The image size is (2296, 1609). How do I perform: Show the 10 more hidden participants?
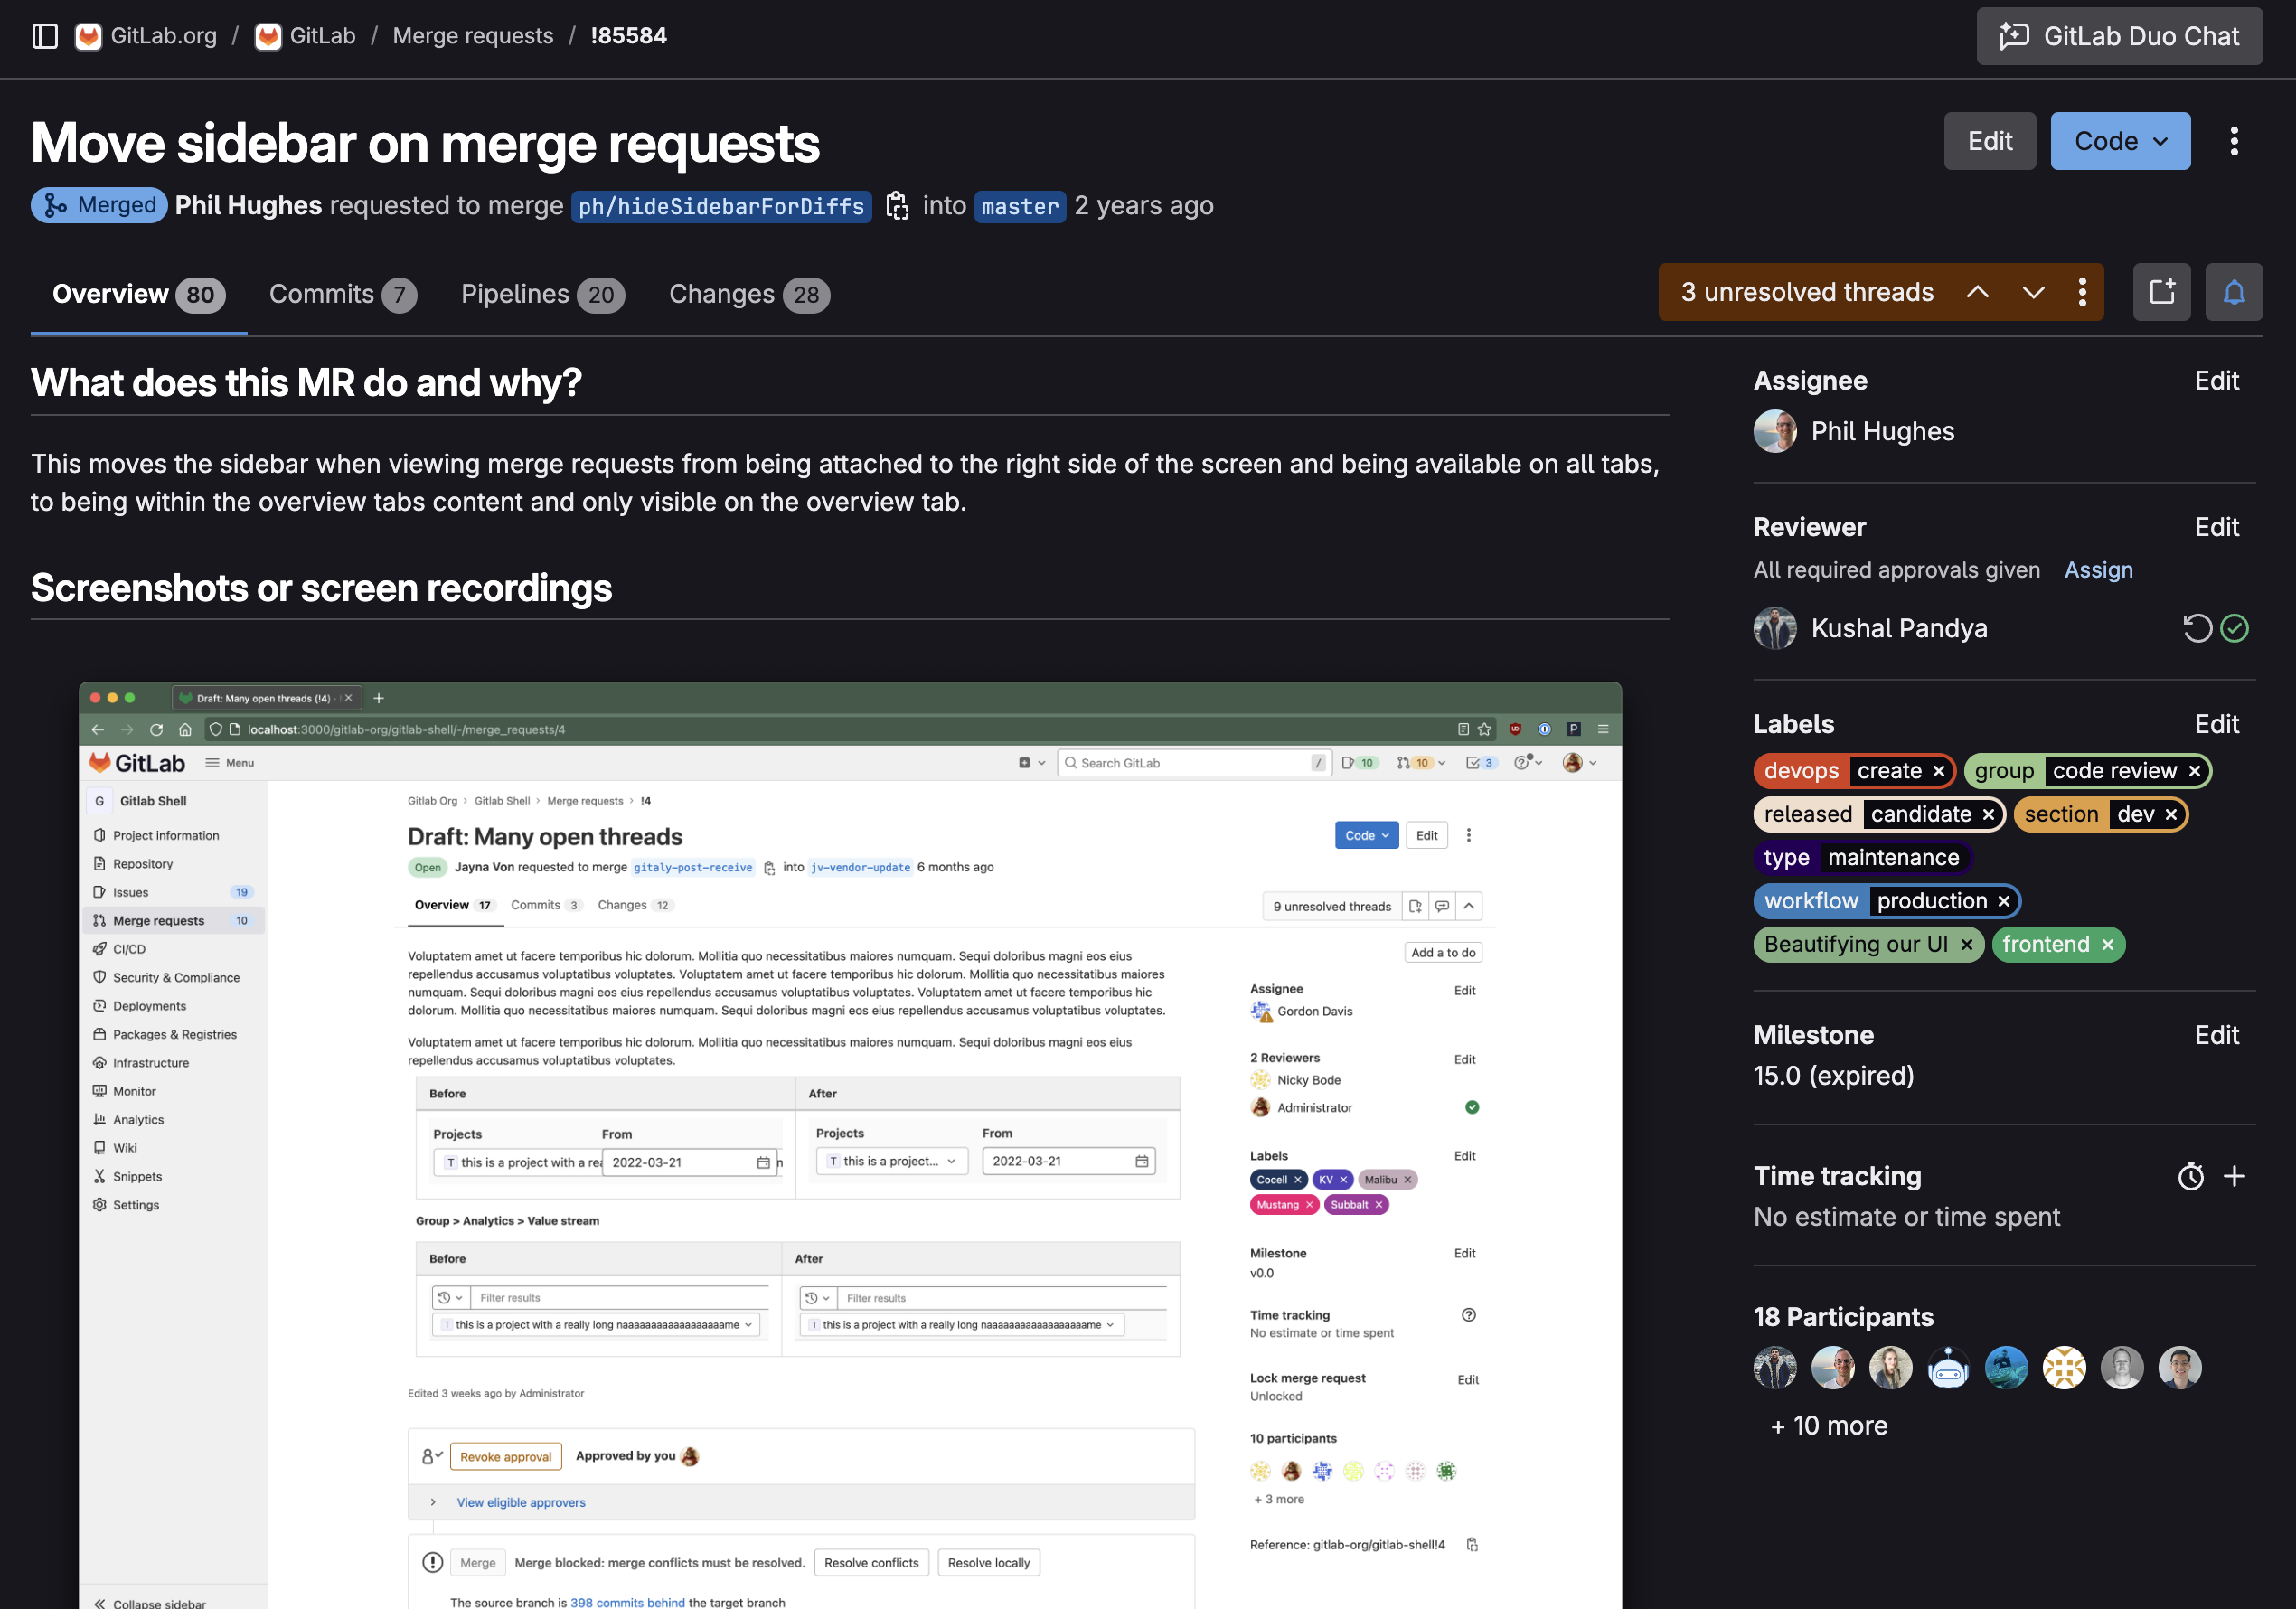click(1828, 1425)
